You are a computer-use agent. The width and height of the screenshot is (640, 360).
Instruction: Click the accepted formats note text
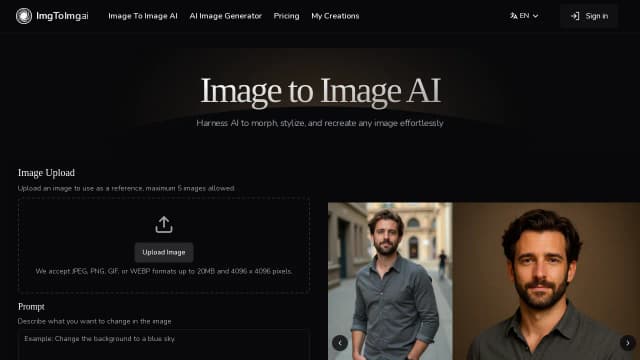click(164, 271)
